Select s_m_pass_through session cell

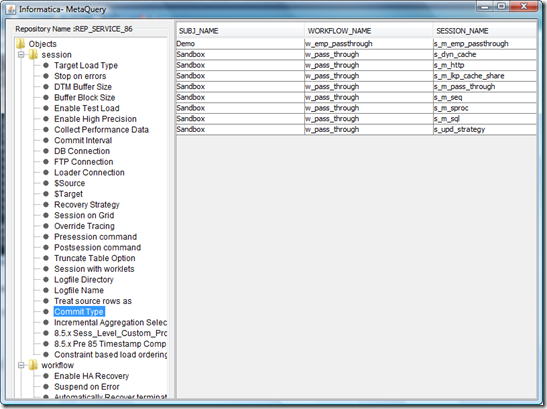[485, 87]
